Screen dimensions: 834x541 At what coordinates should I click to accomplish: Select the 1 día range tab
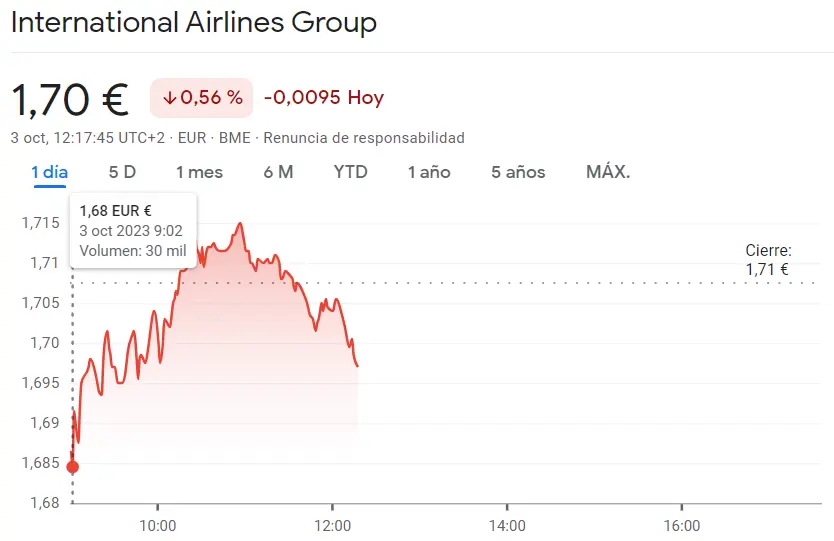[50, 172]
